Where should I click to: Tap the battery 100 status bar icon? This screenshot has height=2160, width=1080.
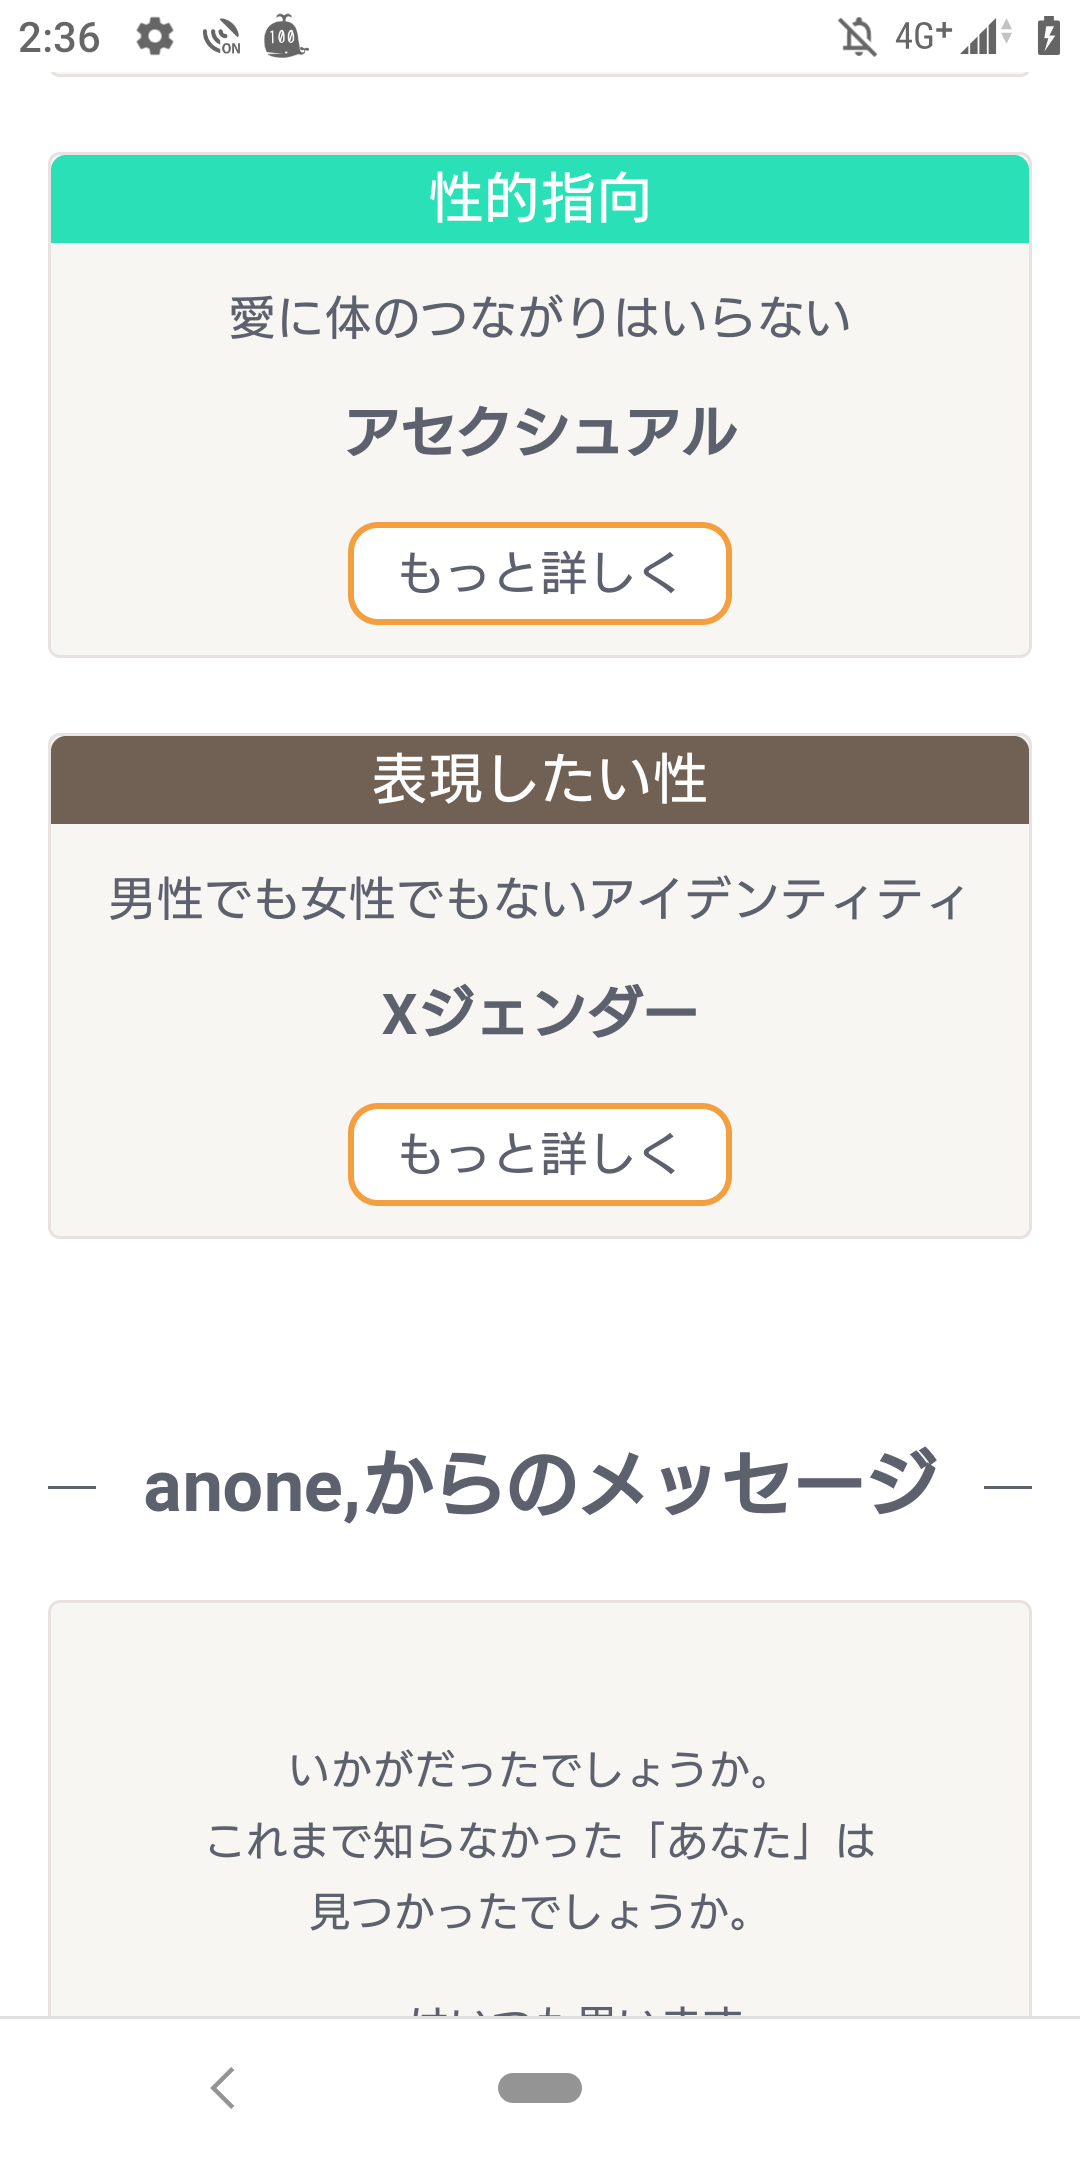coord(284,38)
